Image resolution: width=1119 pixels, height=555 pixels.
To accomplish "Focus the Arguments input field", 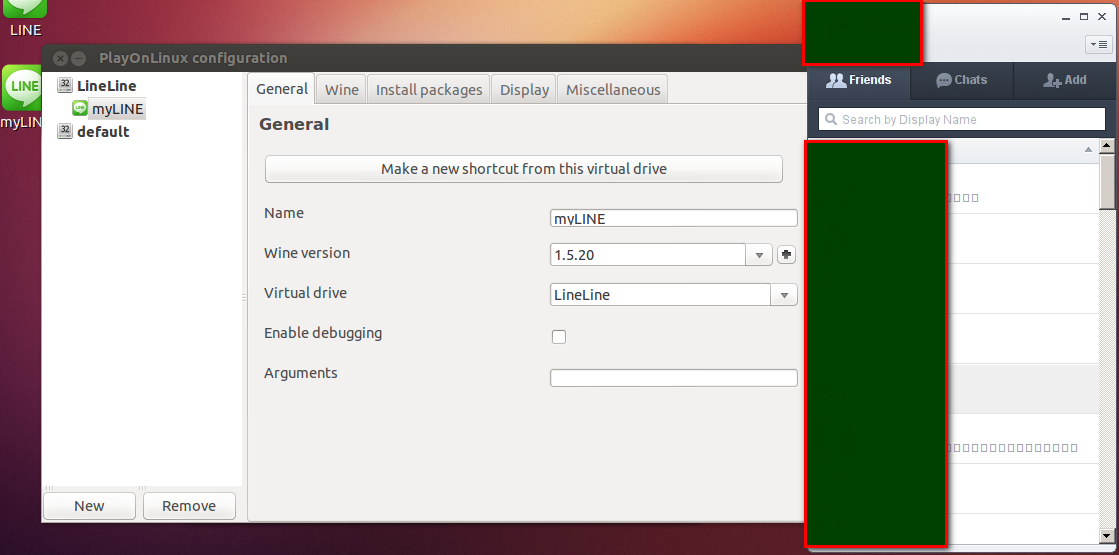I will (673, 378).
